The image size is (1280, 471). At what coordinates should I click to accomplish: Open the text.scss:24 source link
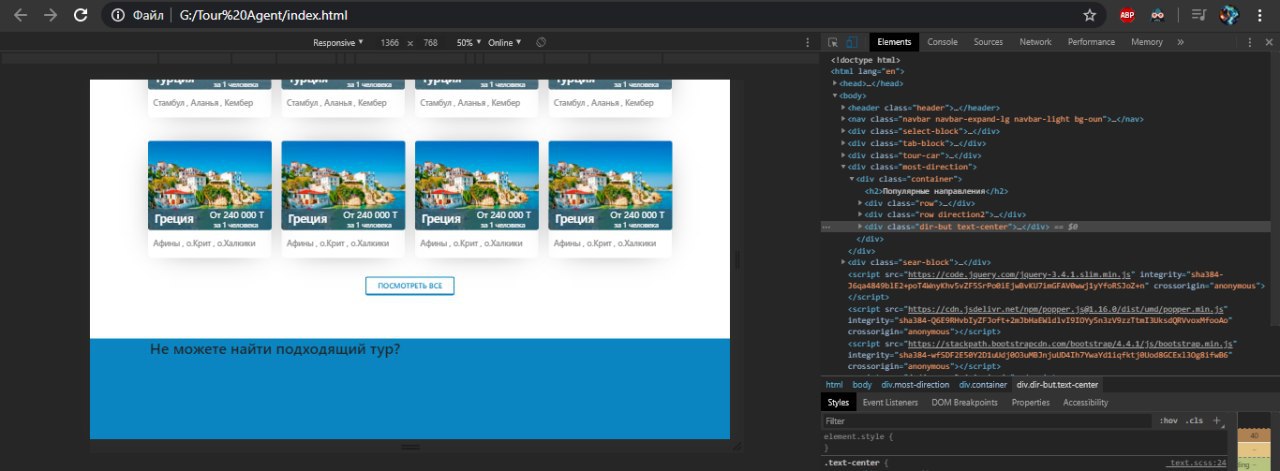1198,463
